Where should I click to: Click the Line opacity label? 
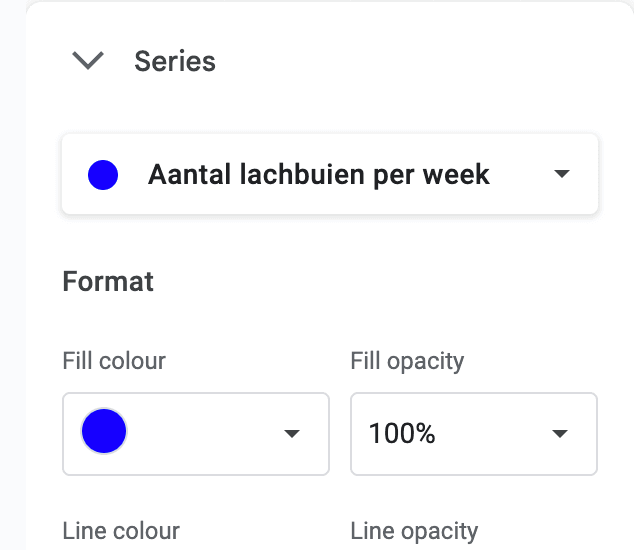click(x=414, y=531)
